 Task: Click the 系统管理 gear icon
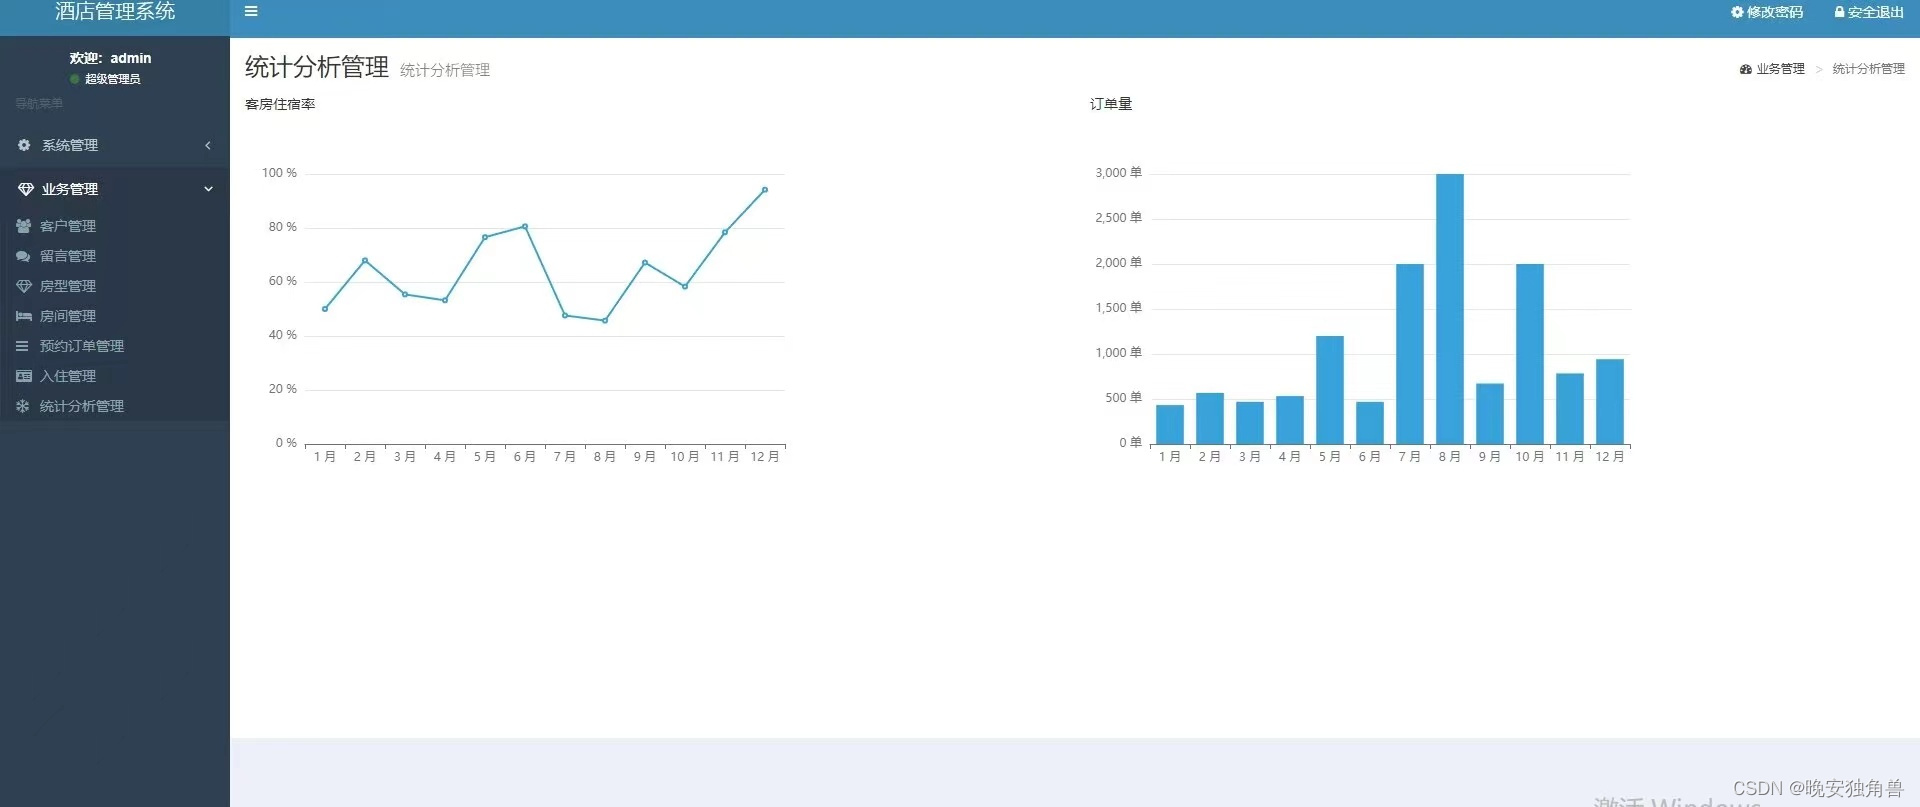(24, 145)
